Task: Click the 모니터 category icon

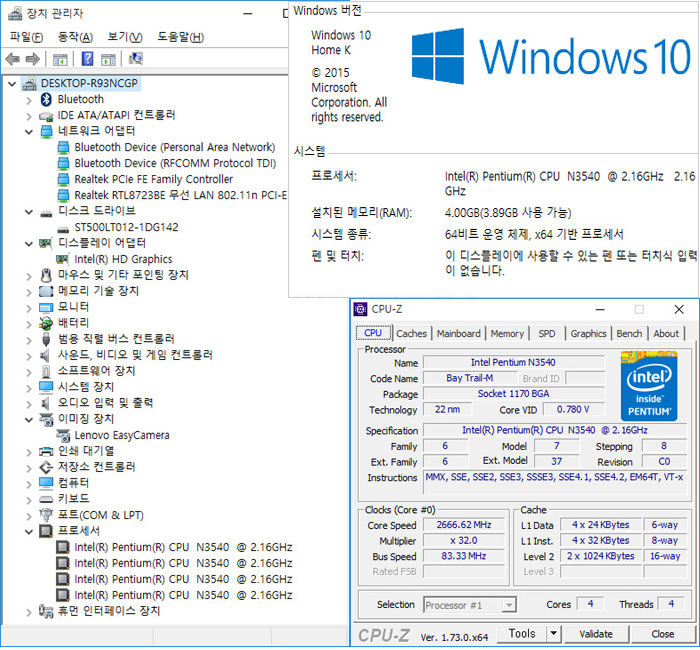Action: click(x=46, y=308)
